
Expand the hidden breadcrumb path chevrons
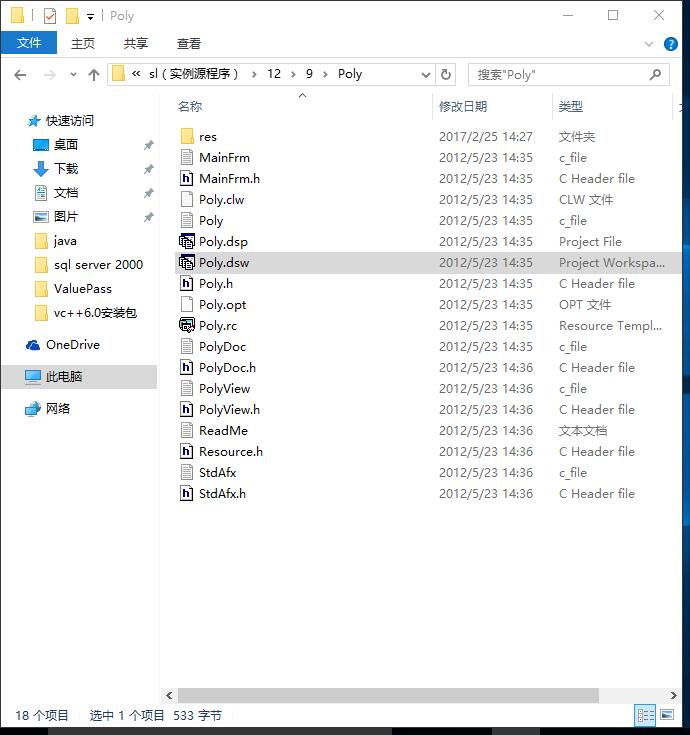tap(136, 74)
